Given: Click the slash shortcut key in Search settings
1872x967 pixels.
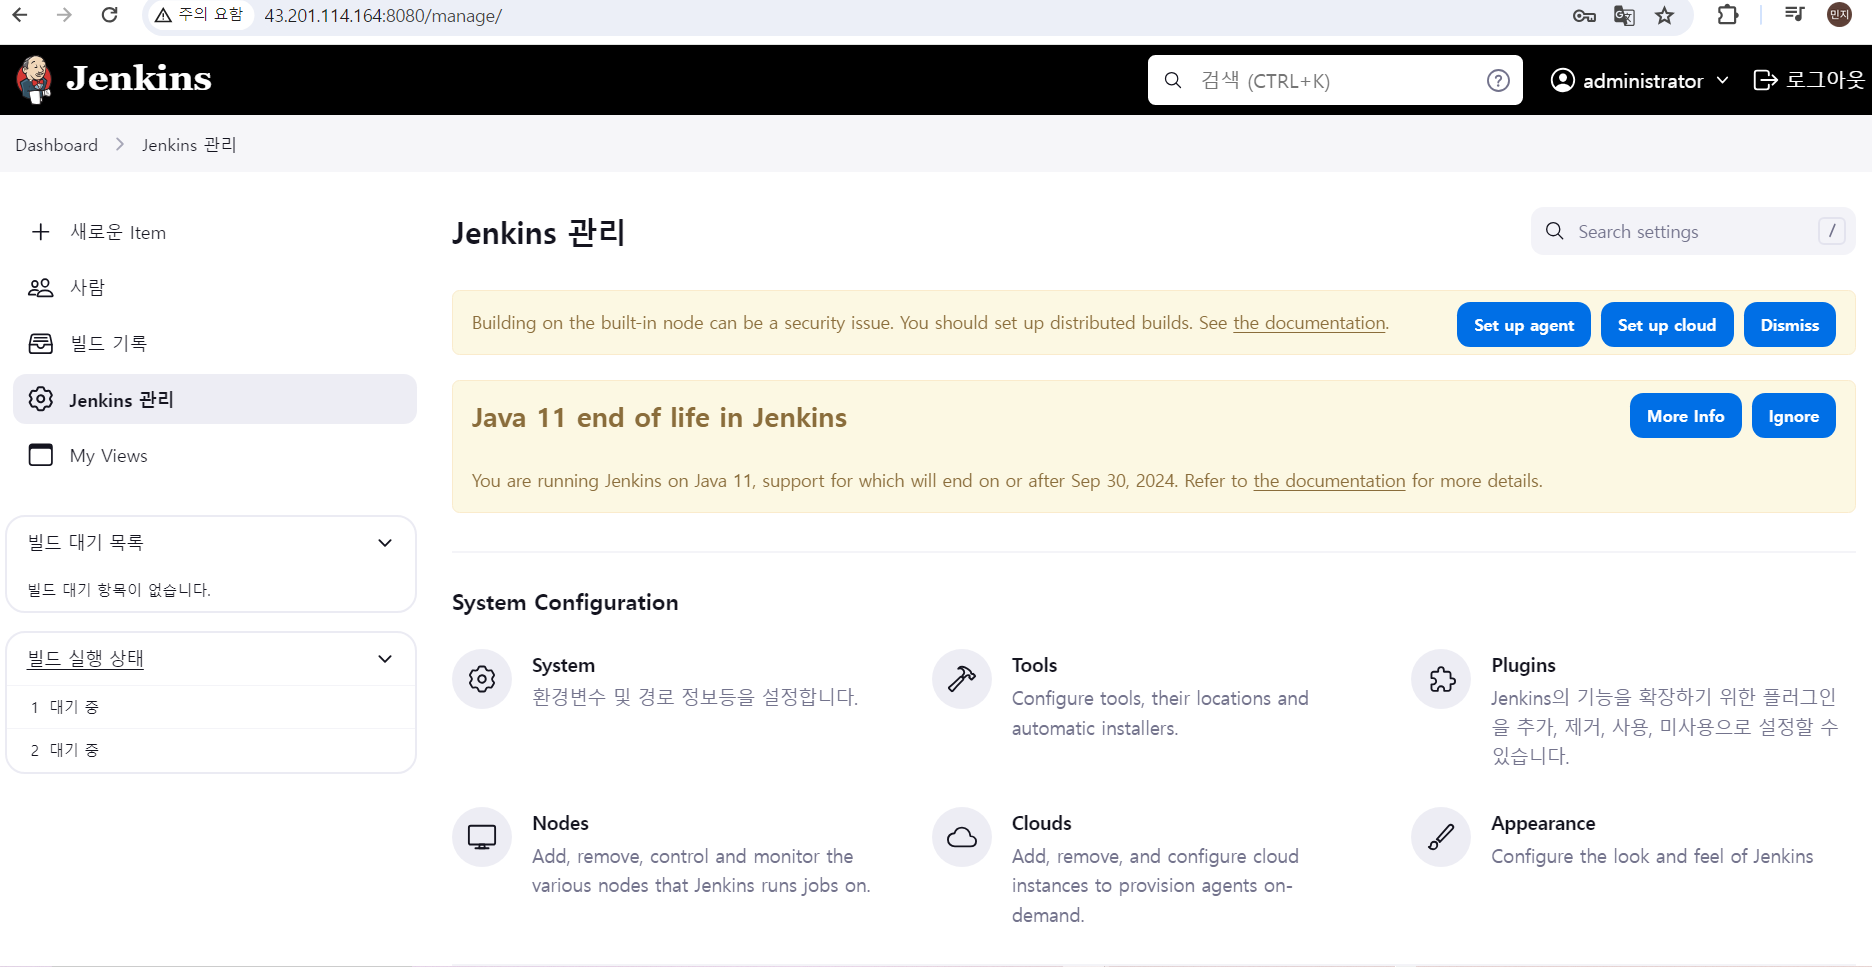Looking at the screenshot, I should point(1832,231).
